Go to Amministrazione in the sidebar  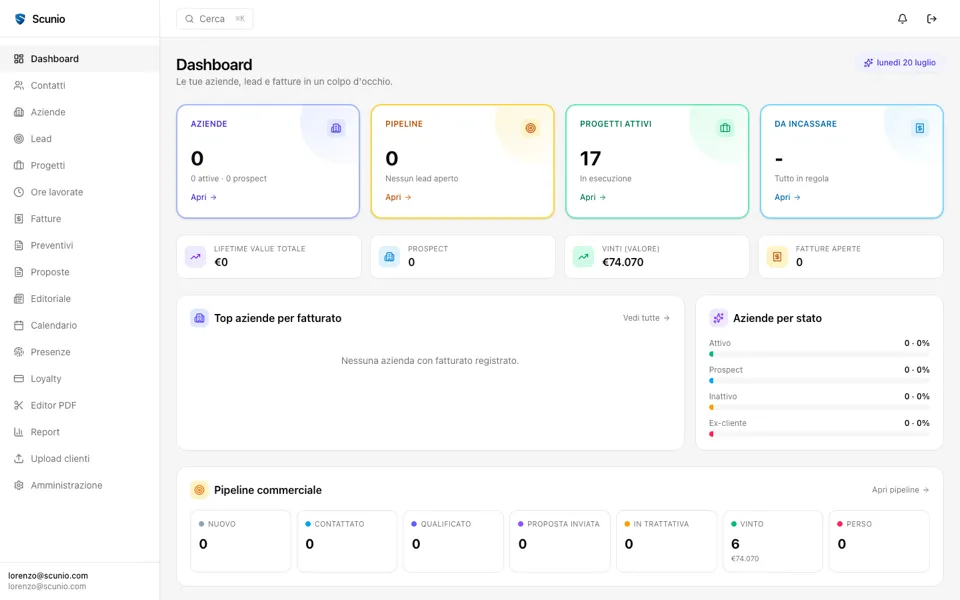point(80,485)
